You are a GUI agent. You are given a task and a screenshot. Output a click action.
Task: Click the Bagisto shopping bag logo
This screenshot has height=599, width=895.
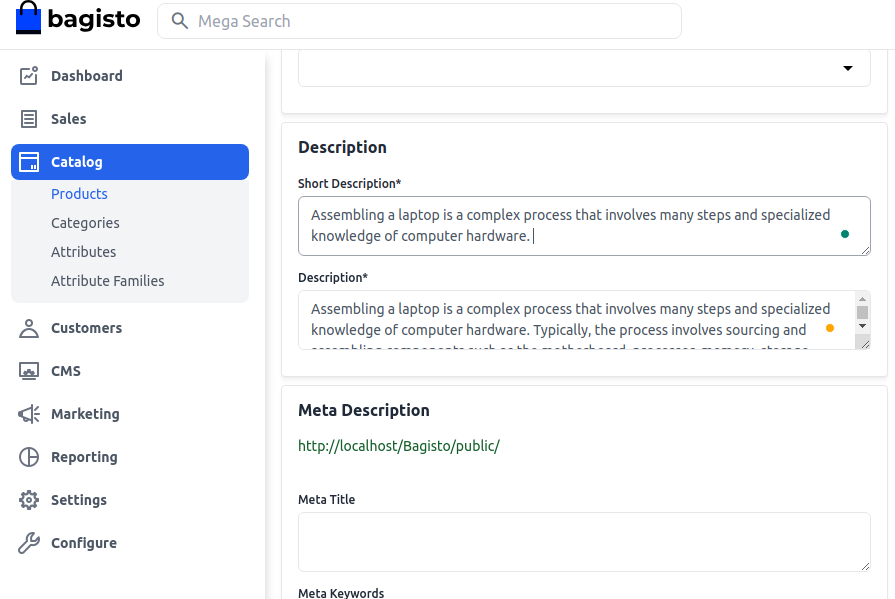click(x=29, y=19)
